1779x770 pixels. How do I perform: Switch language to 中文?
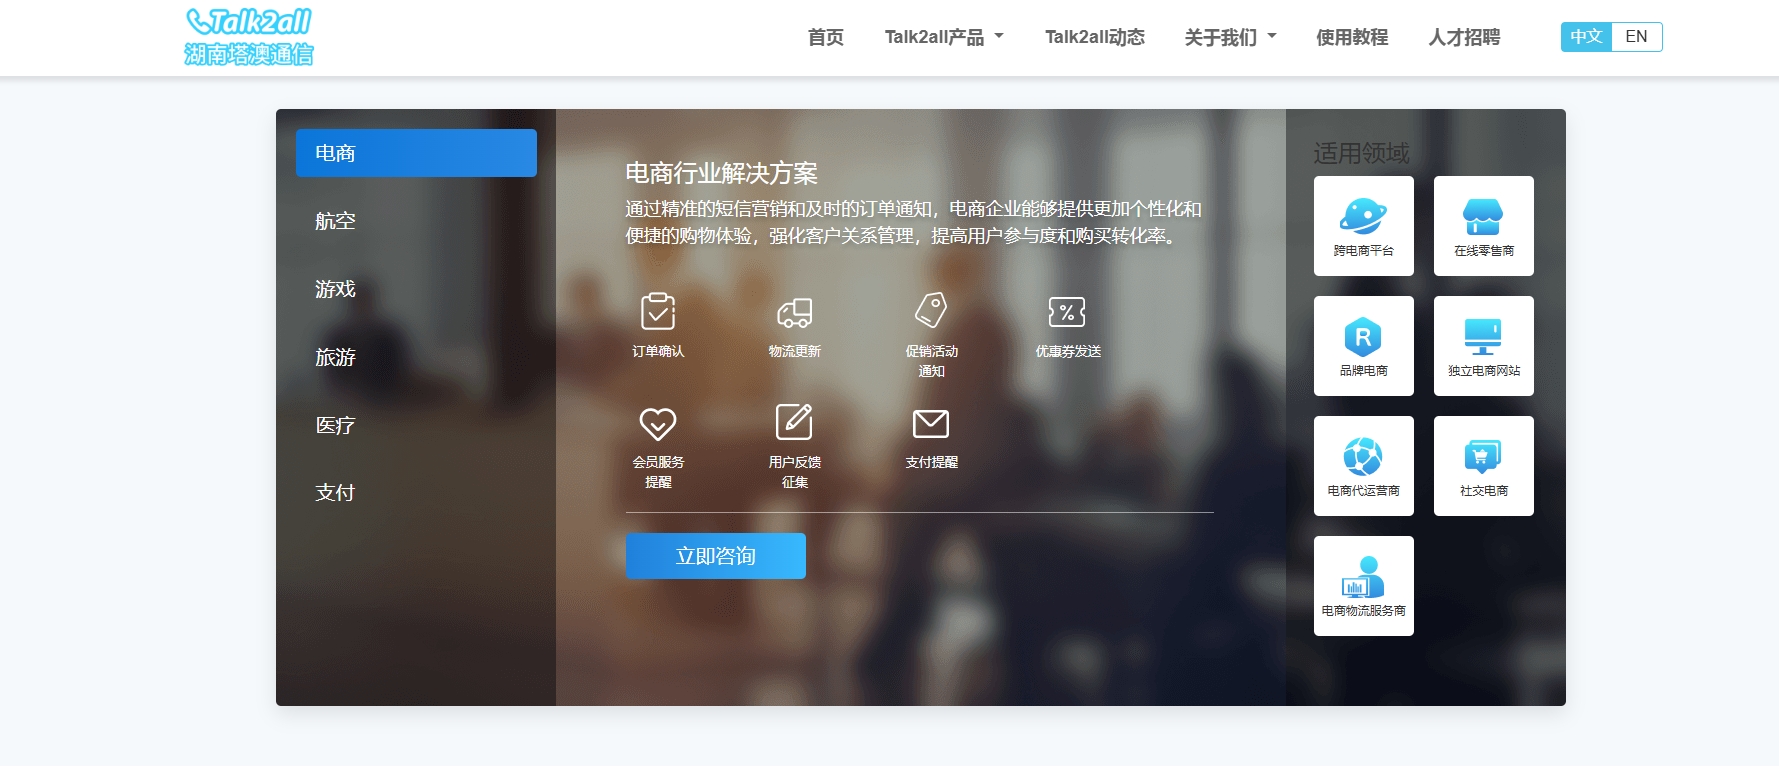pyautogui.click(x=1586, y=37)
